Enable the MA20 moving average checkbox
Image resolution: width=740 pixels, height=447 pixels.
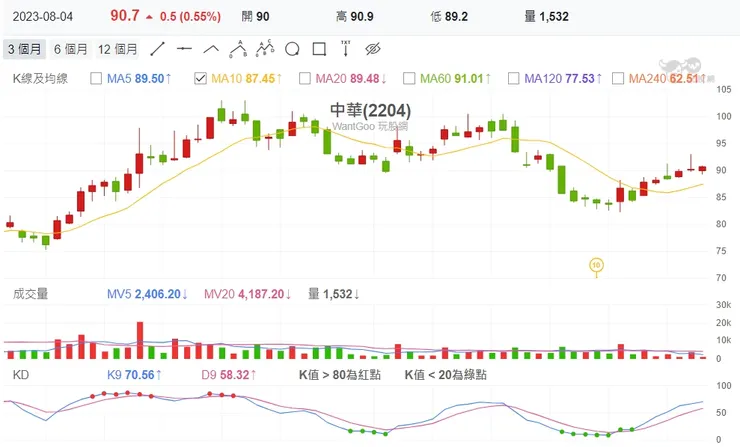[305, 78]
